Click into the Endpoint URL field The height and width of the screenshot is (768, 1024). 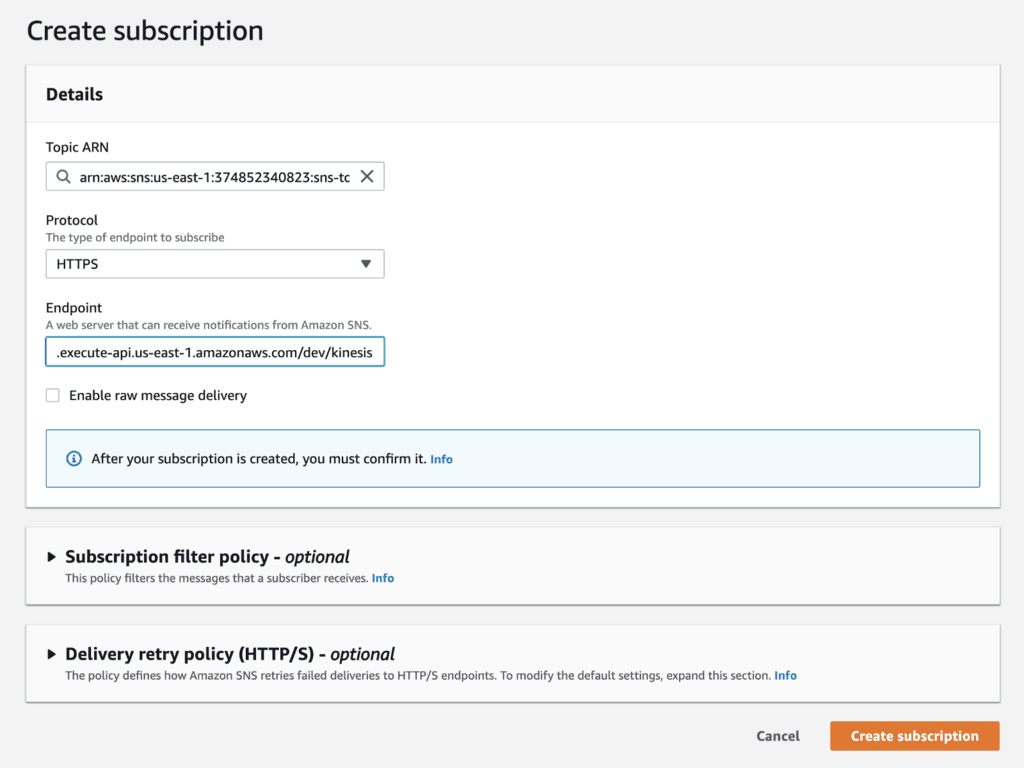click(x=215, y=352)
